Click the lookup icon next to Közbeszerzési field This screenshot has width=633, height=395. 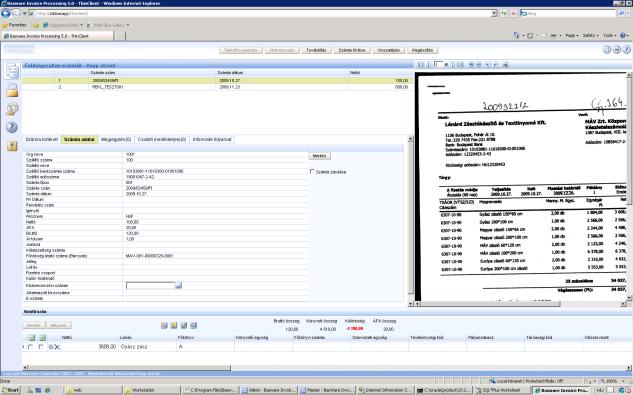coord(178,285)
